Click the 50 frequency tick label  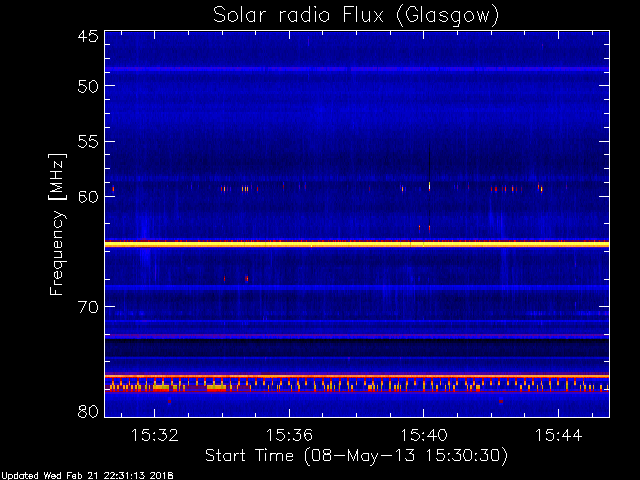(88, 86)
